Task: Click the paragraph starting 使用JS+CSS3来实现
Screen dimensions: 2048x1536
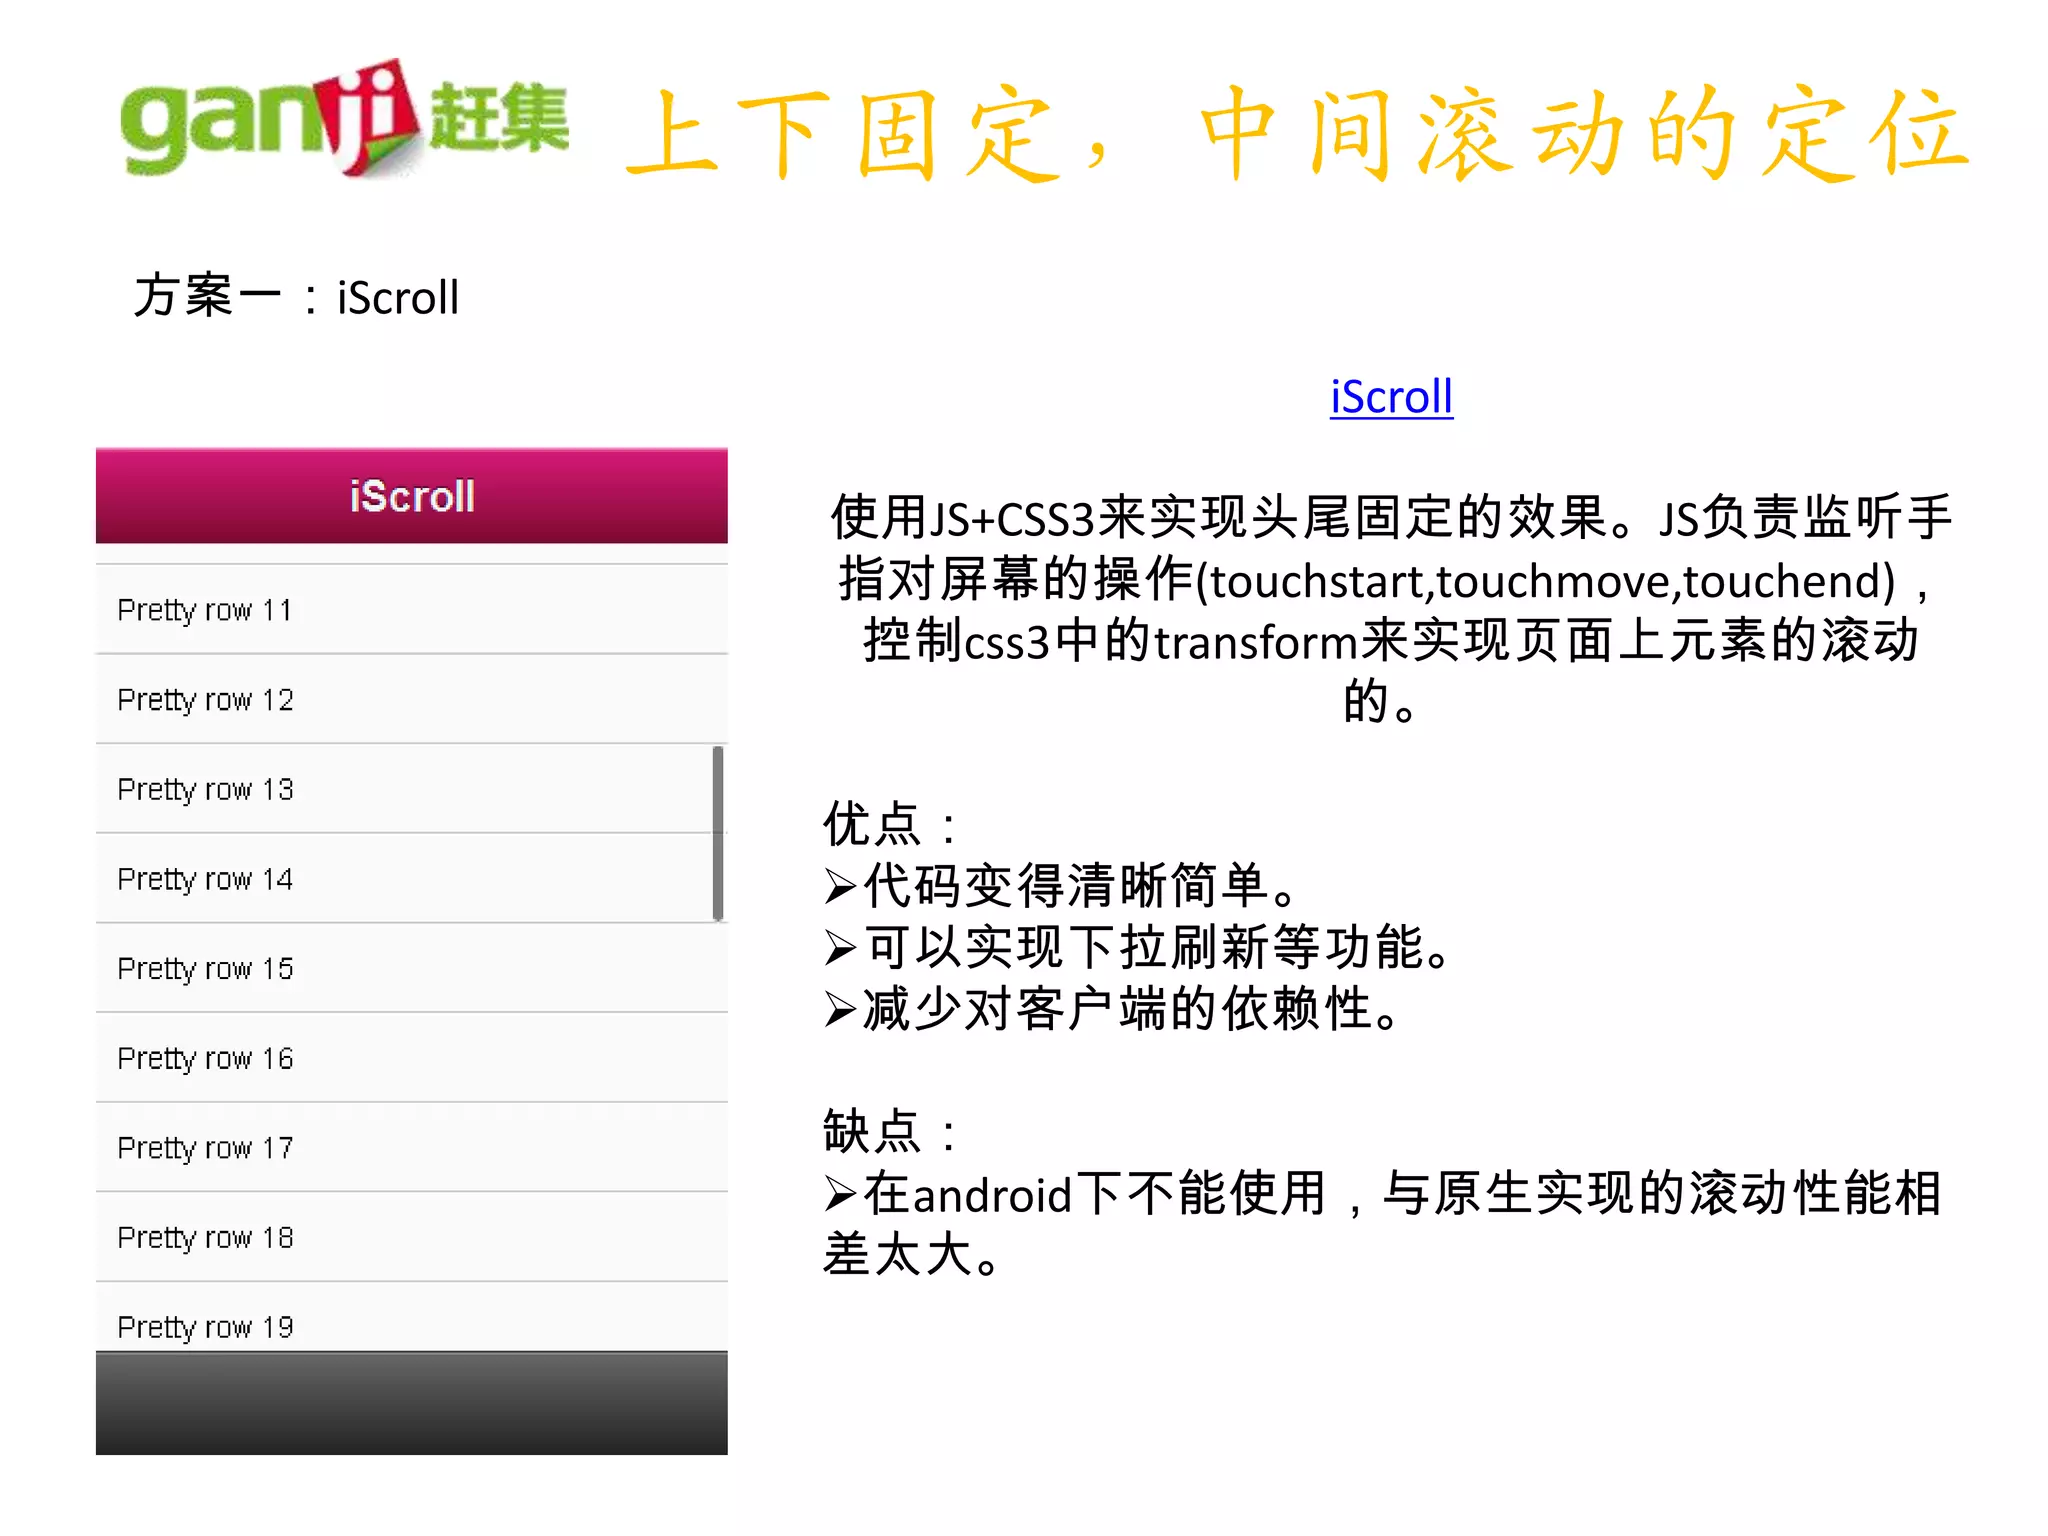Action: [x=1390, y=609]
